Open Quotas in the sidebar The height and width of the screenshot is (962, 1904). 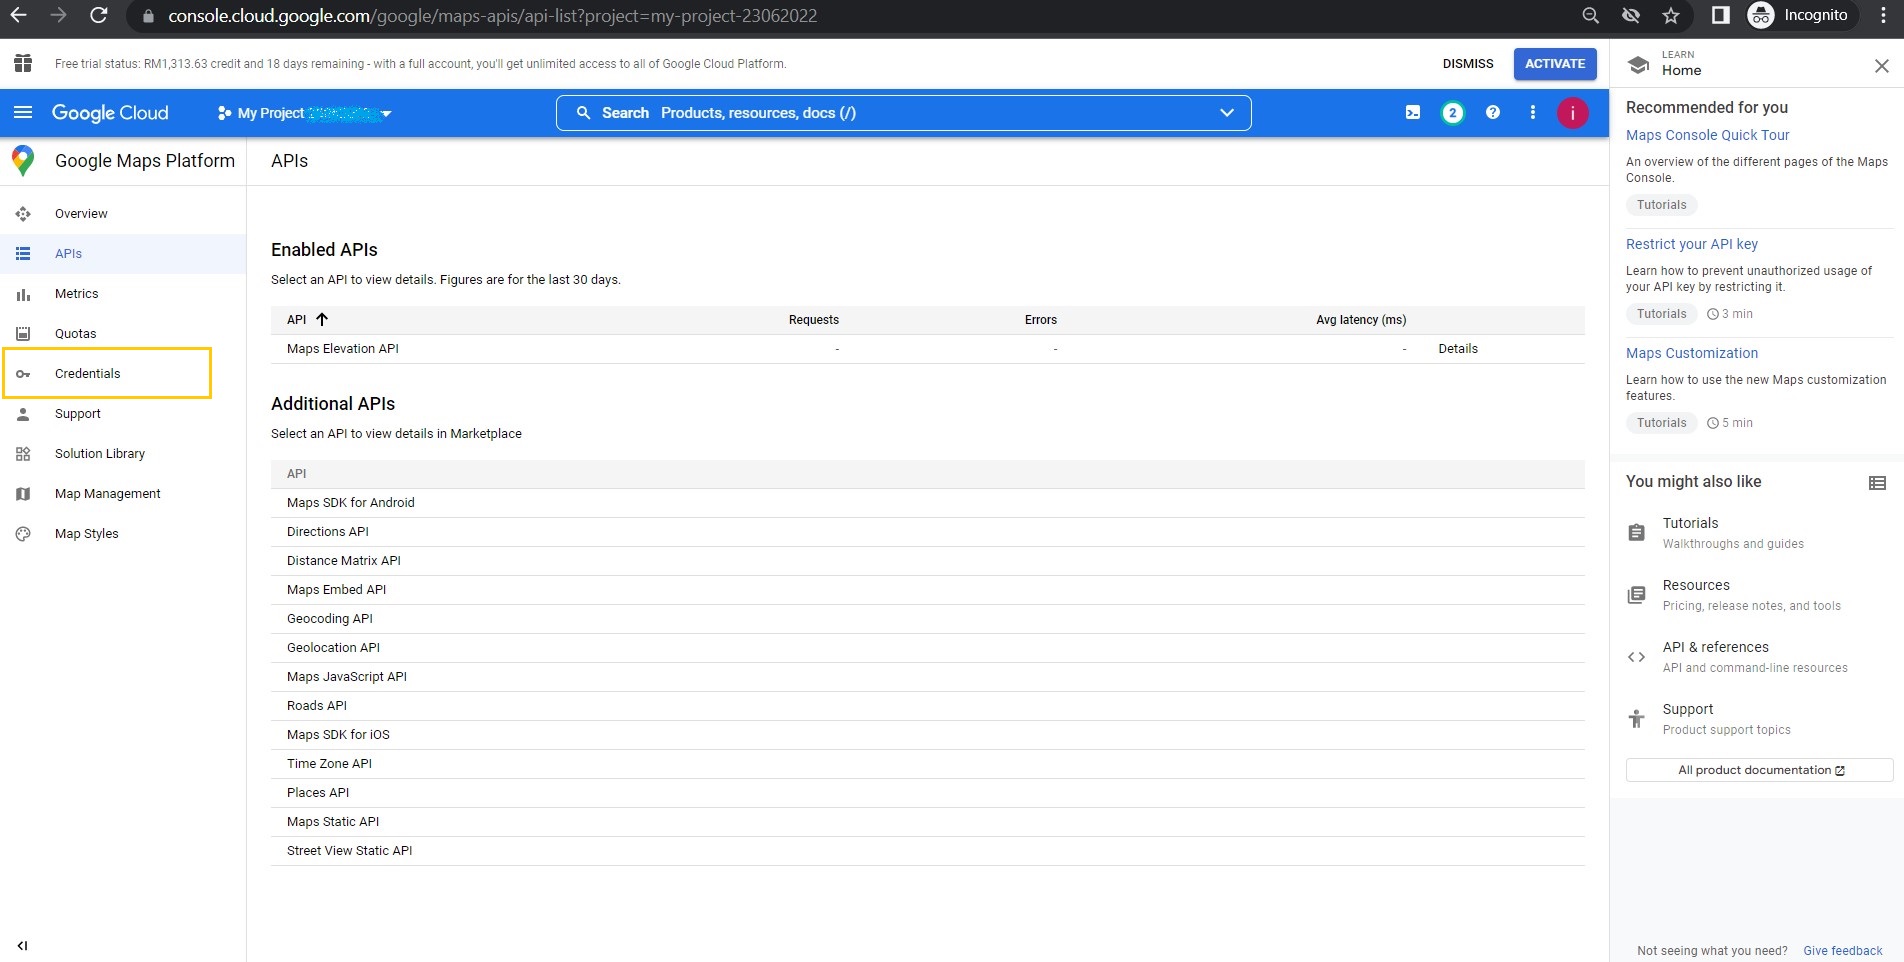(123, 334)
